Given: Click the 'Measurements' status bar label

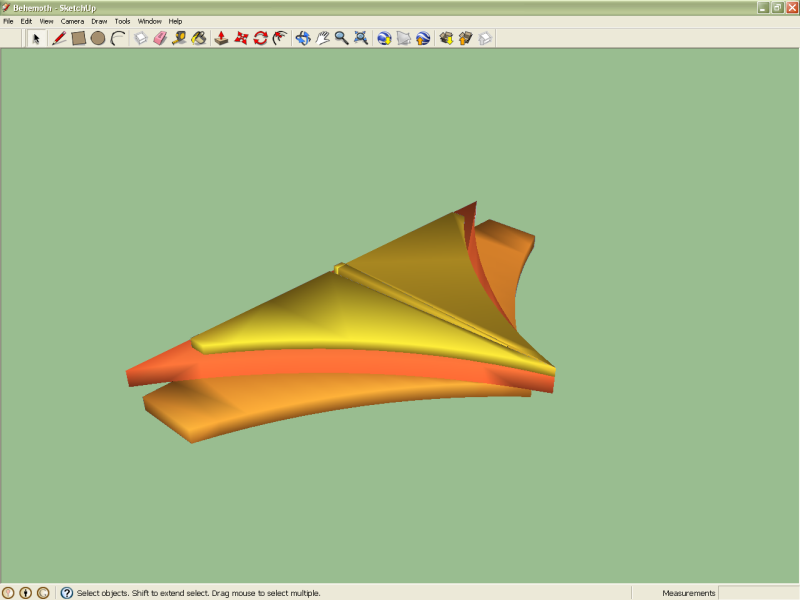Looking at the screenshot, I should coord(688,593).
